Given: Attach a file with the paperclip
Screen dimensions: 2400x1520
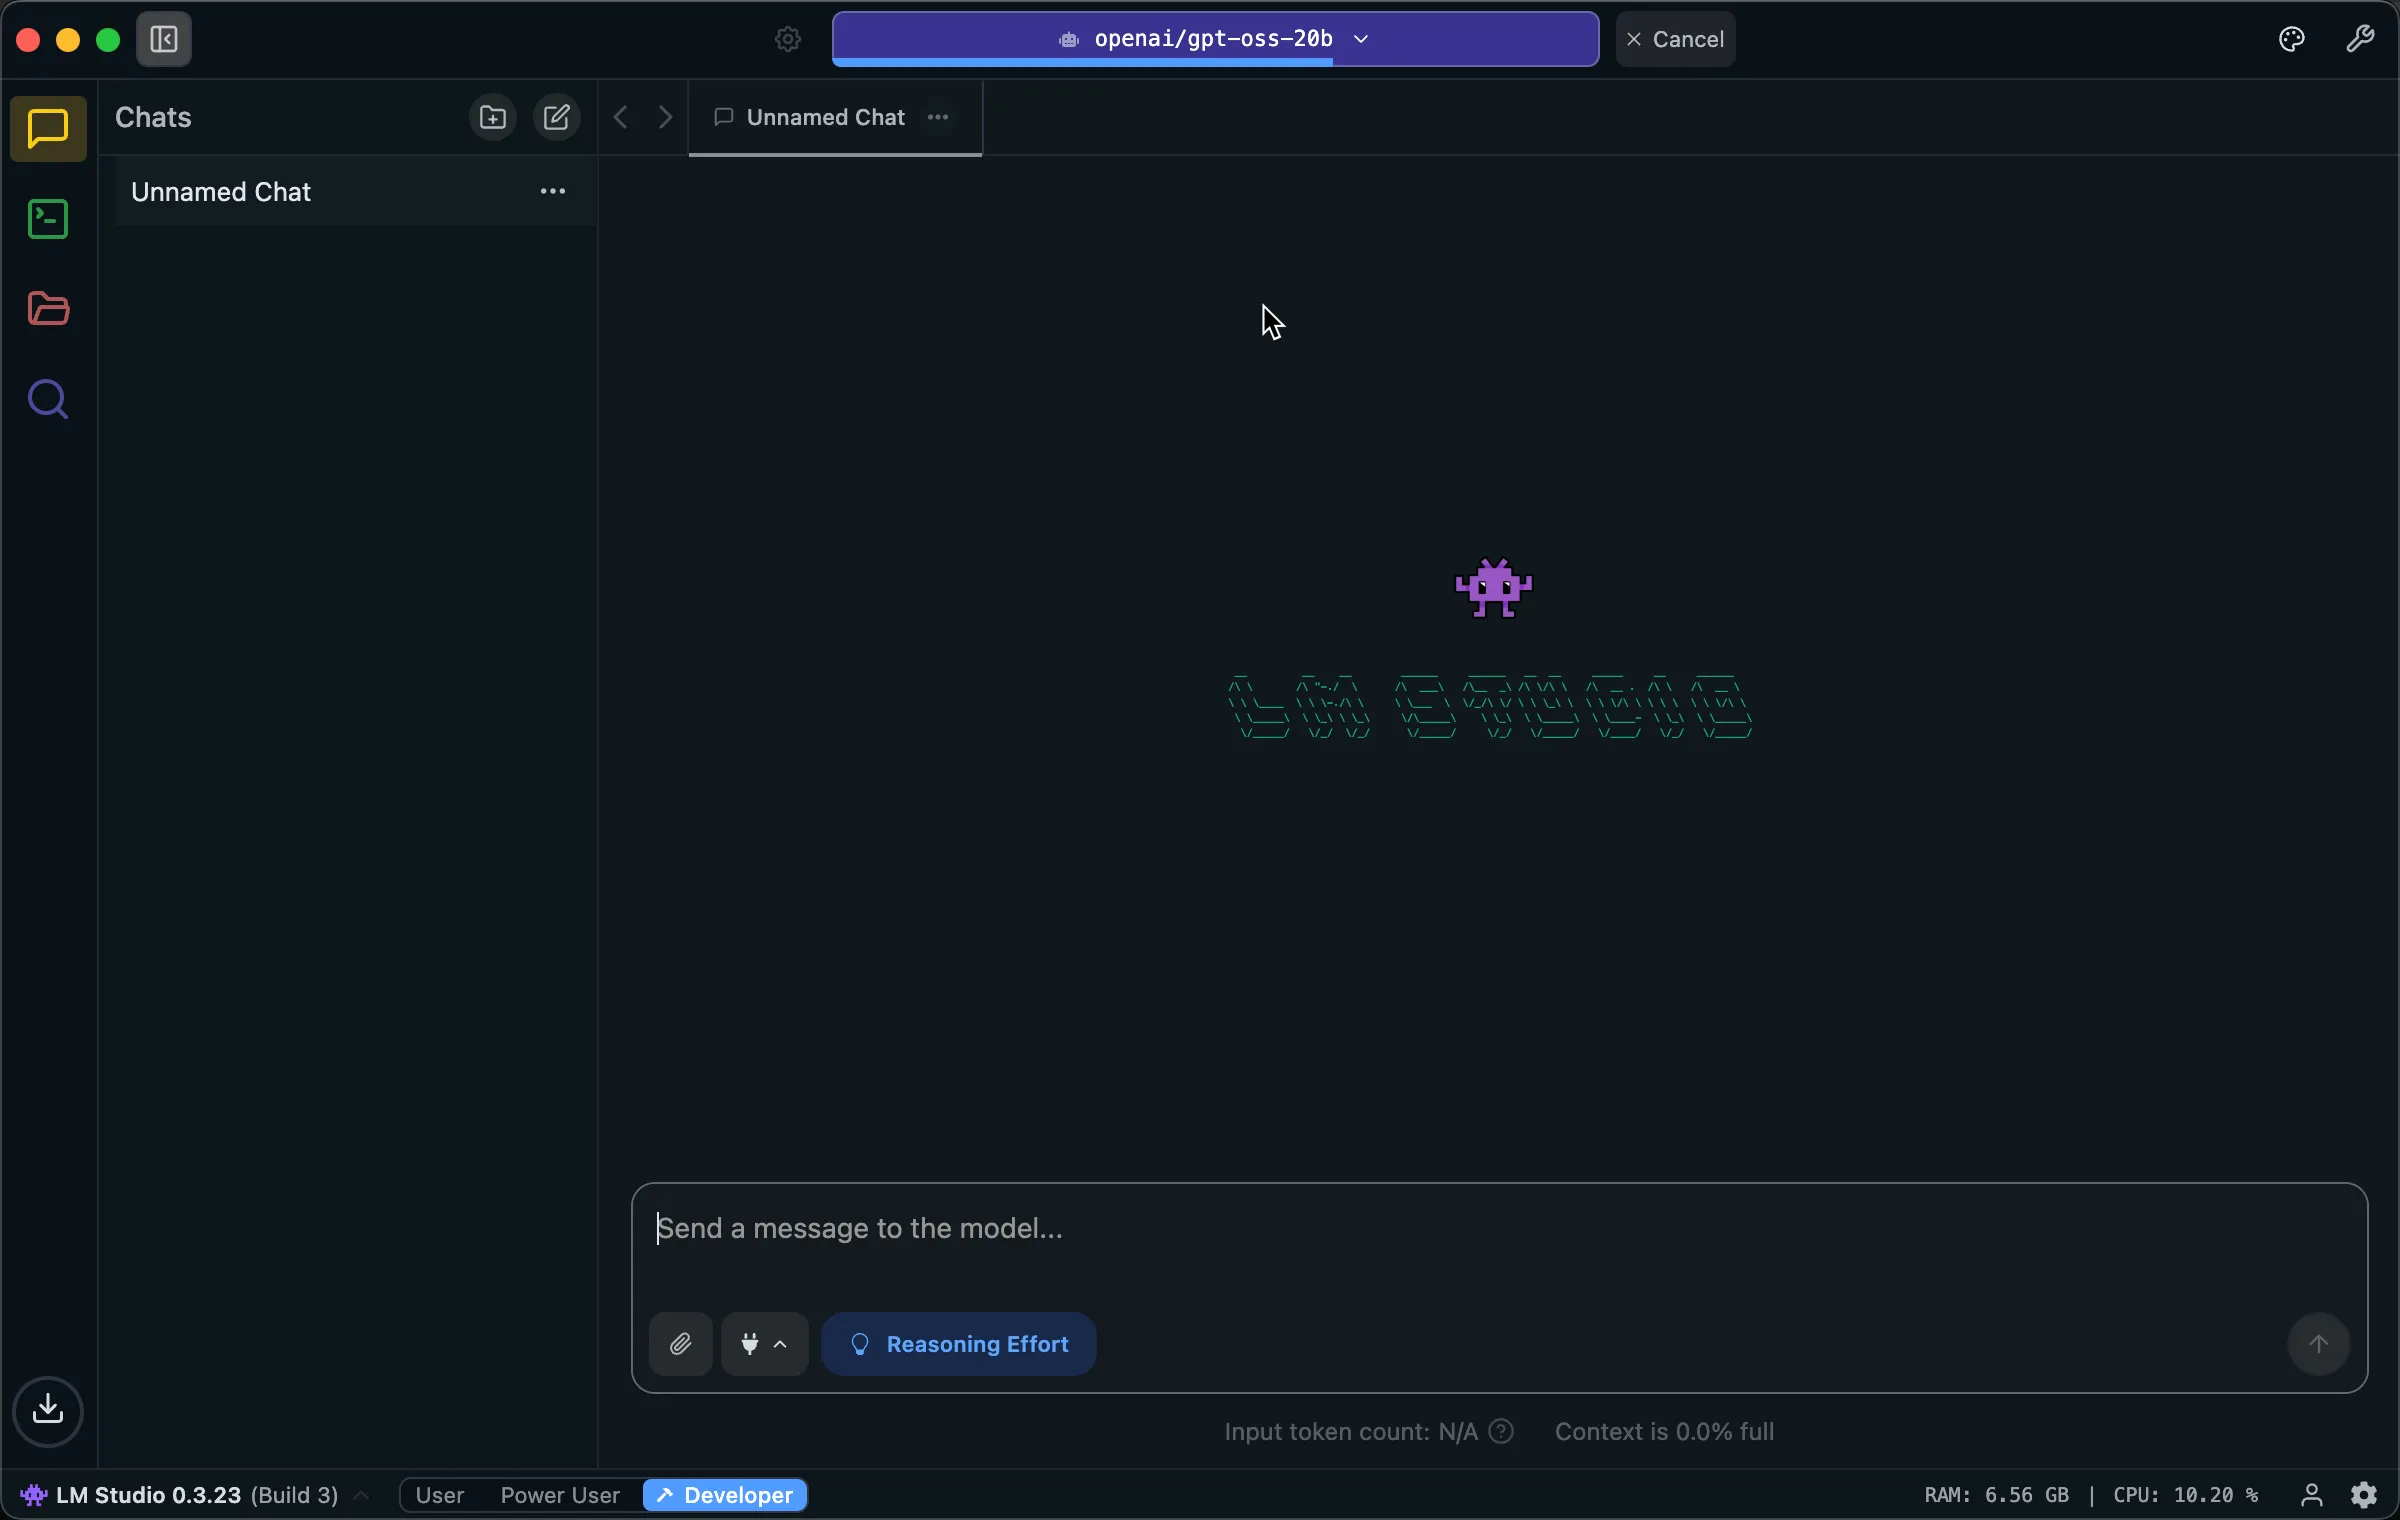Looking at the screenshot, I should click(x=681, y=1344).
